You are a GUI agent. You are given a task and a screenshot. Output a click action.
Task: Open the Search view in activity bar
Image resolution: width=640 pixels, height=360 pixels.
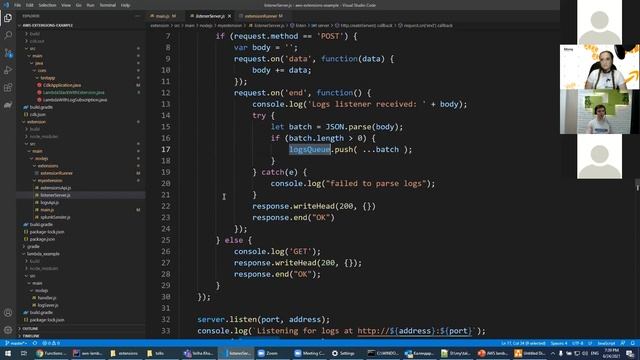(8, 35)
